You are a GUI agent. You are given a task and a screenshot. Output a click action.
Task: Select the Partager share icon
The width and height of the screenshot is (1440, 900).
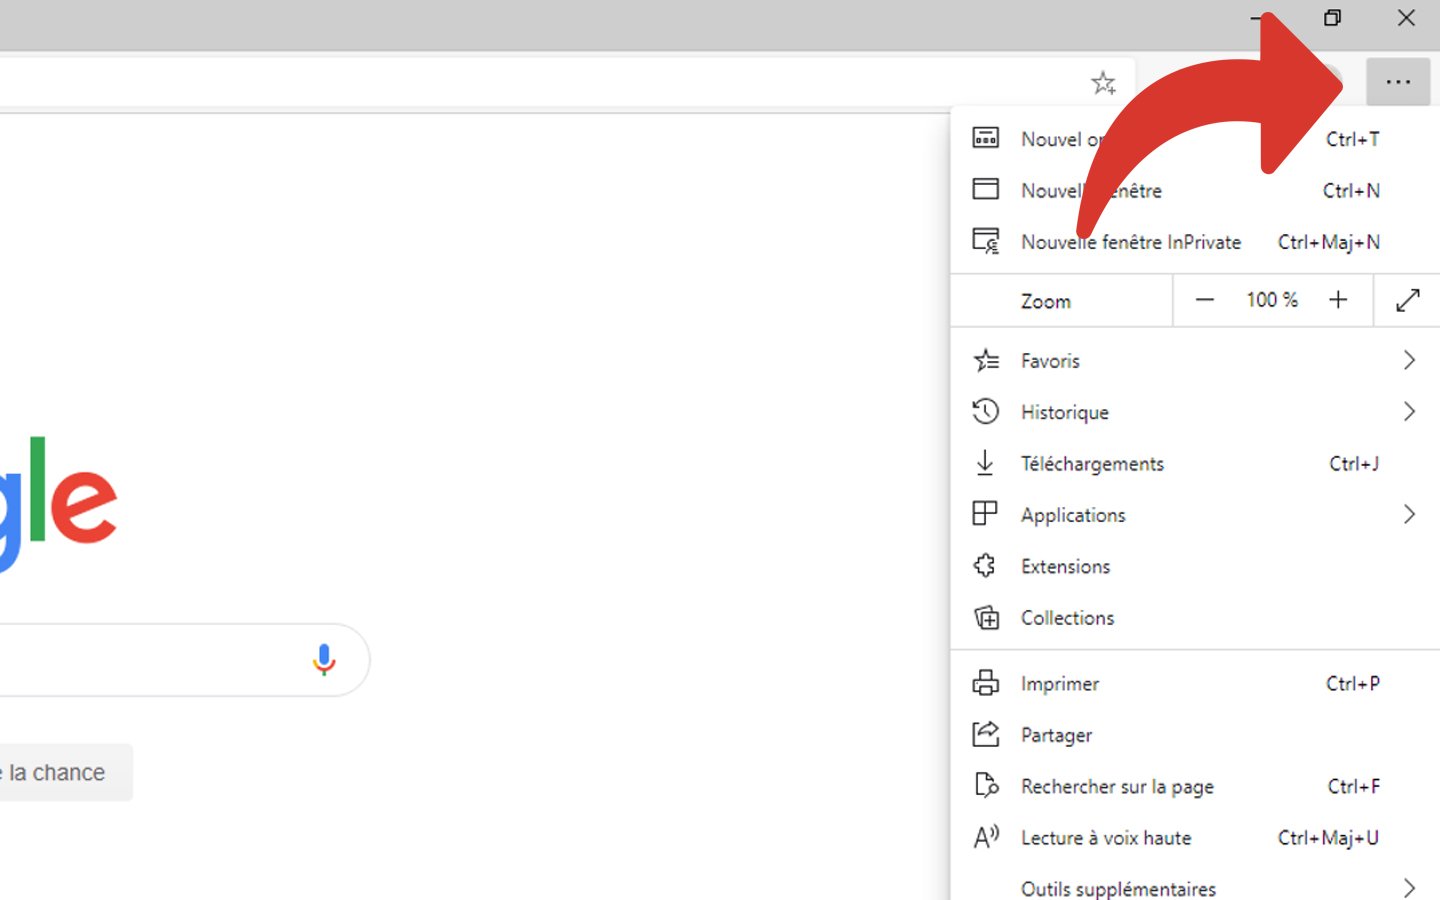pos(985,734)
